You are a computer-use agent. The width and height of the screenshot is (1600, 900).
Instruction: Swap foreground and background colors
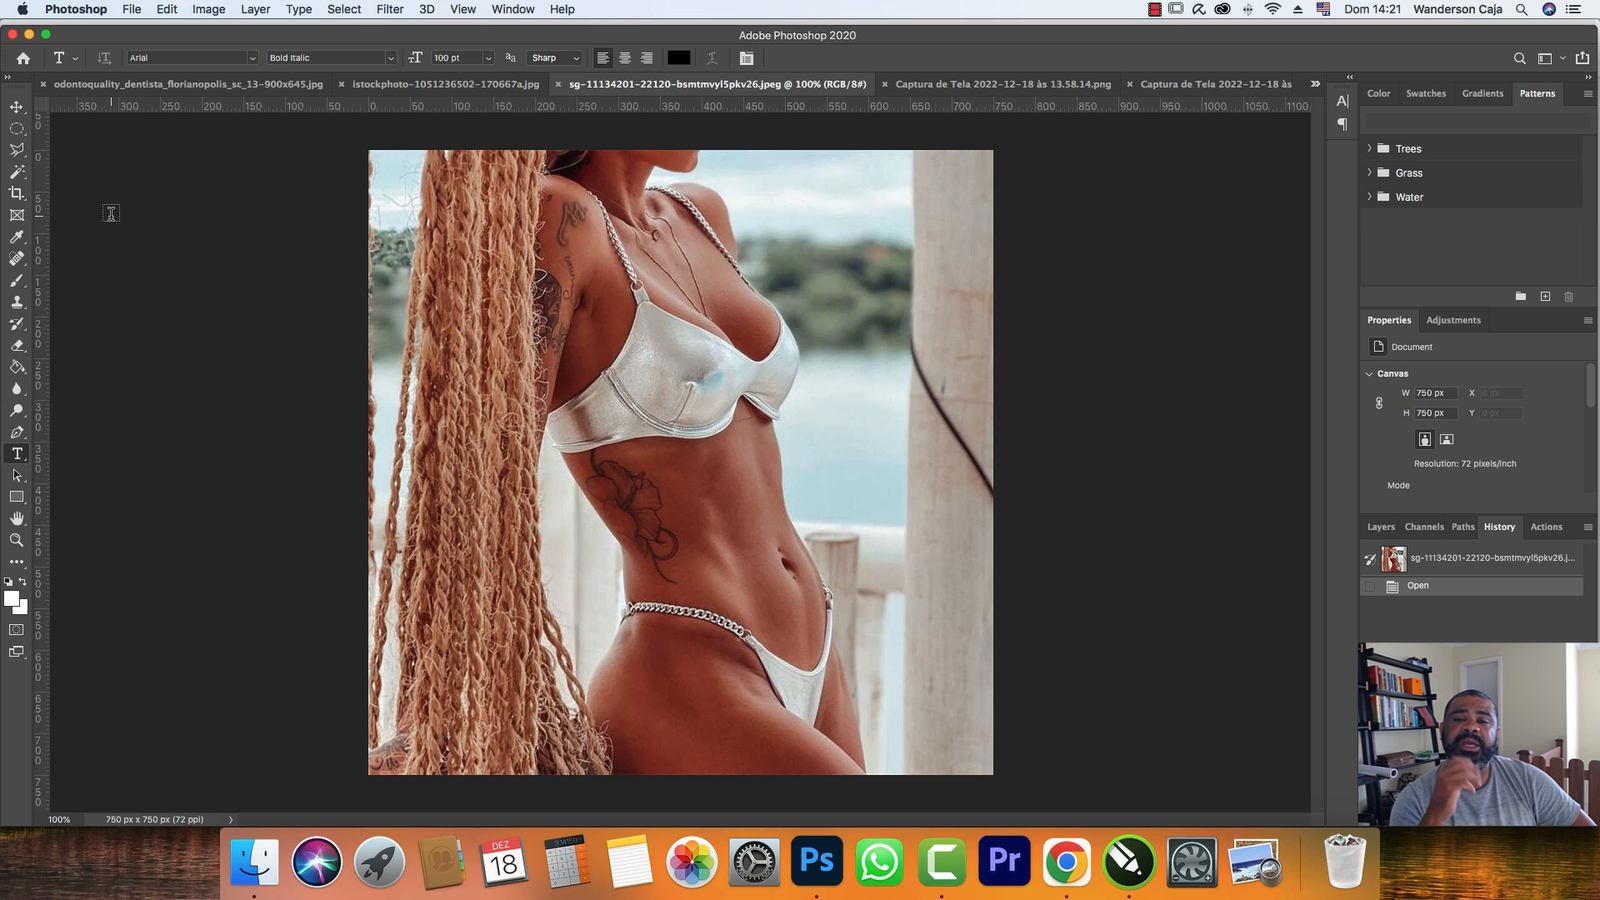pyautogui.click(x=23, y=581)
